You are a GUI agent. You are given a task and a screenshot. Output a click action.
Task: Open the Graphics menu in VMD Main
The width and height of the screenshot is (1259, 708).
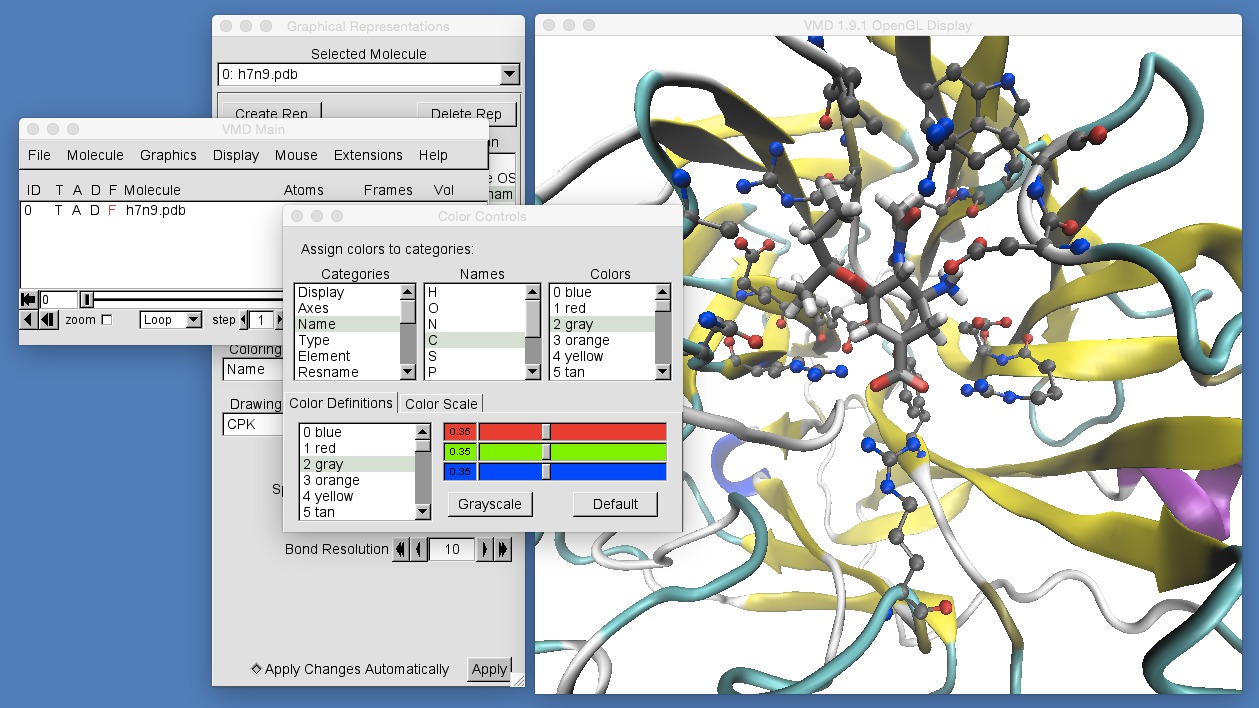click(167, 155)
